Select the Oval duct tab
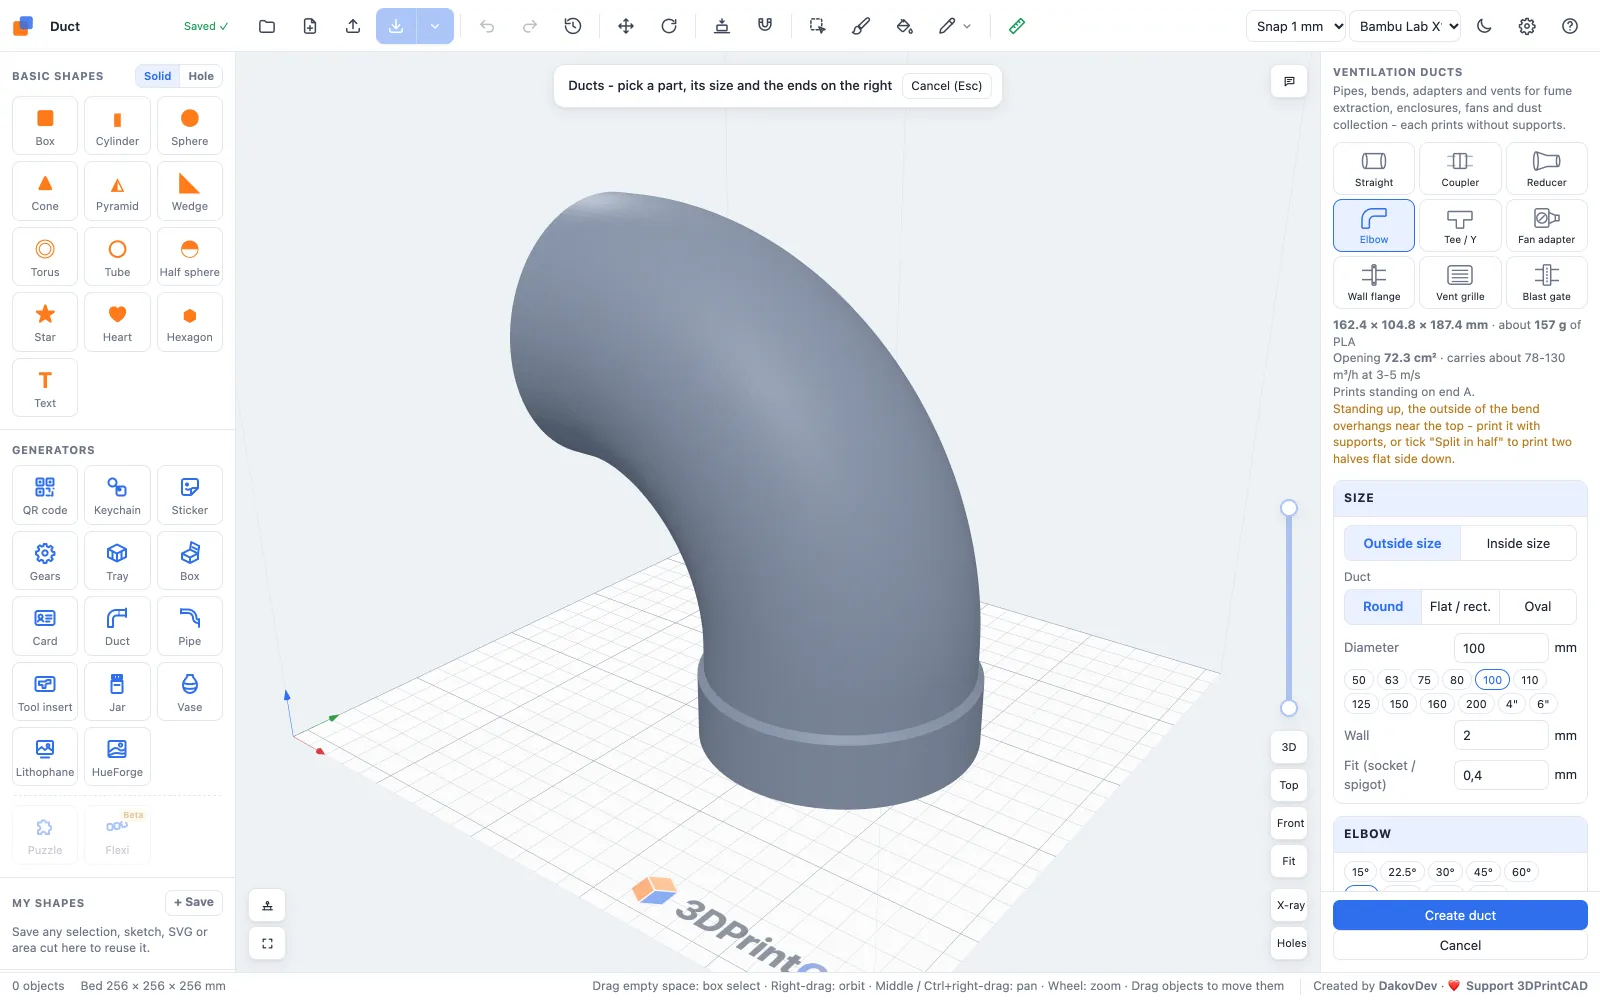 1537,606
